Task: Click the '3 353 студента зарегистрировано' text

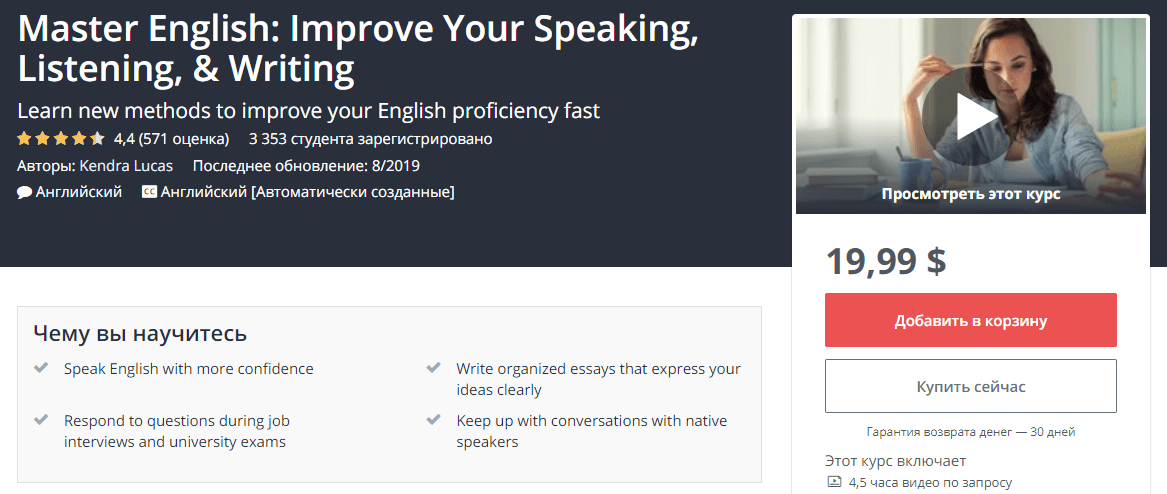Action: 371,139
